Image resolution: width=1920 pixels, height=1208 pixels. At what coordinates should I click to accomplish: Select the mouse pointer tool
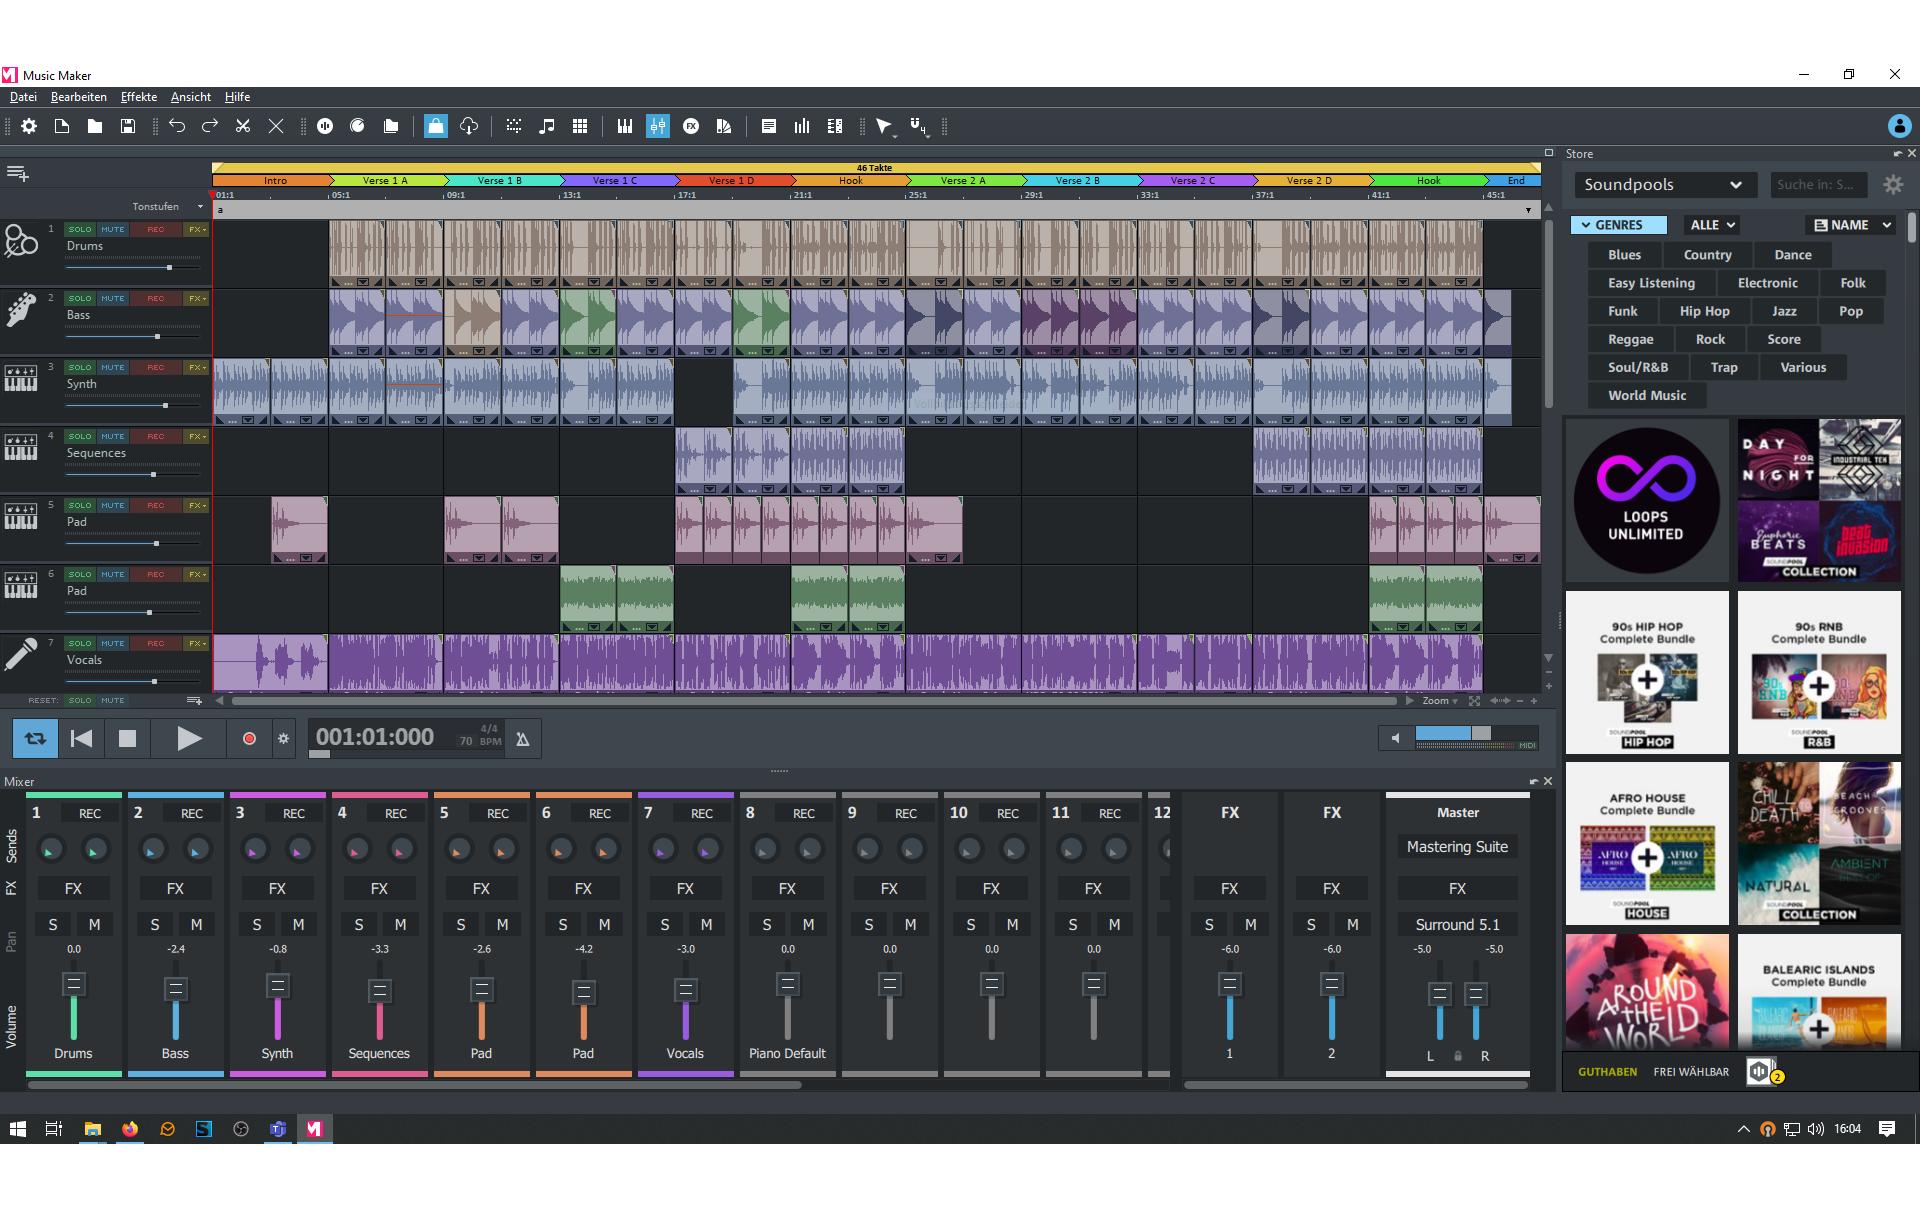(x=884, y=126)
